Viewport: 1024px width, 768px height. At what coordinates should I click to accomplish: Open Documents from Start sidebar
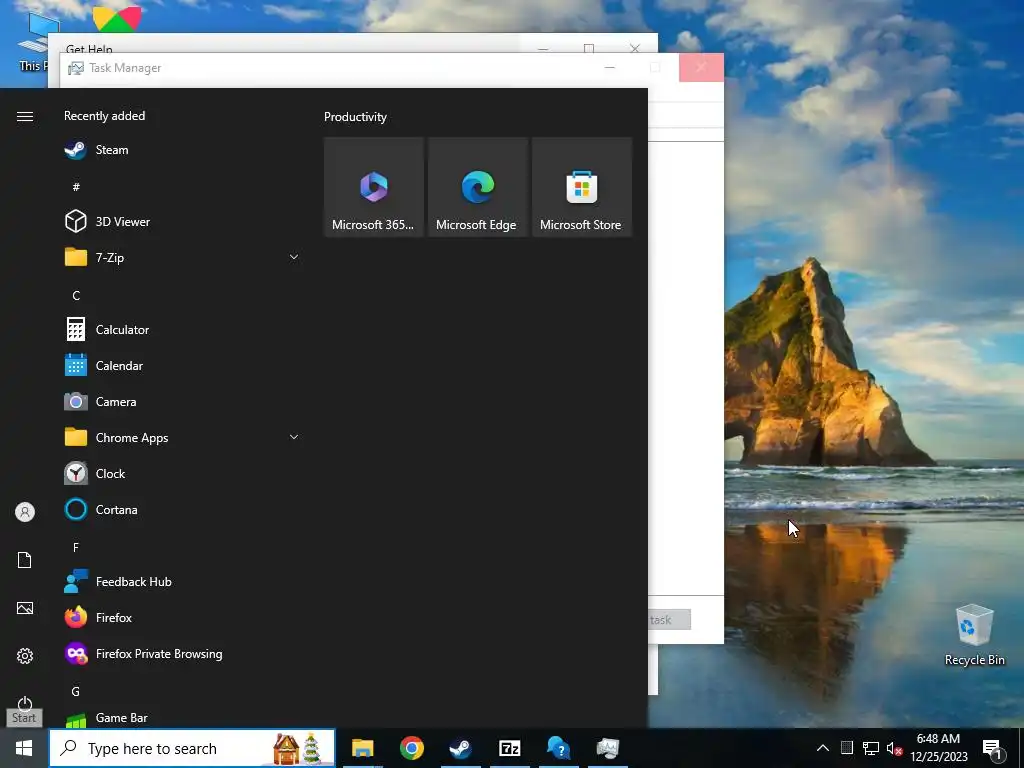(x=25, y=560)
